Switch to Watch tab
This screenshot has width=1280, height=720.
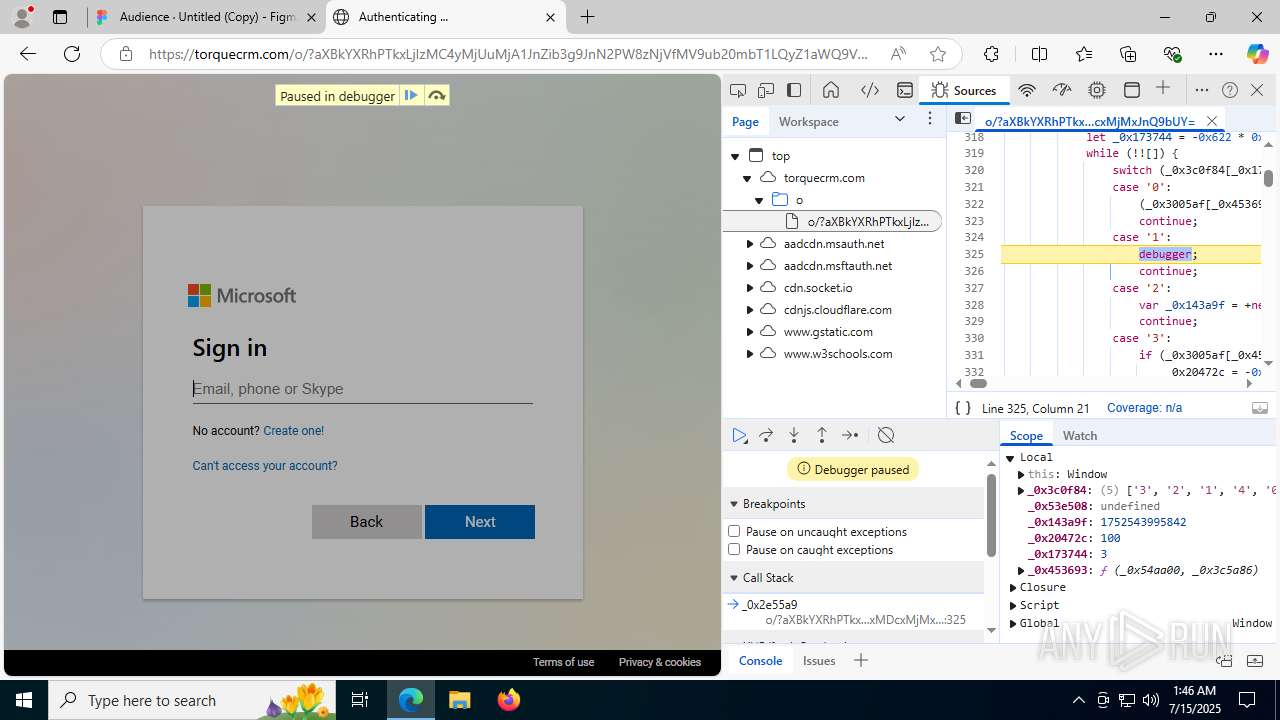coord(1080,436)
